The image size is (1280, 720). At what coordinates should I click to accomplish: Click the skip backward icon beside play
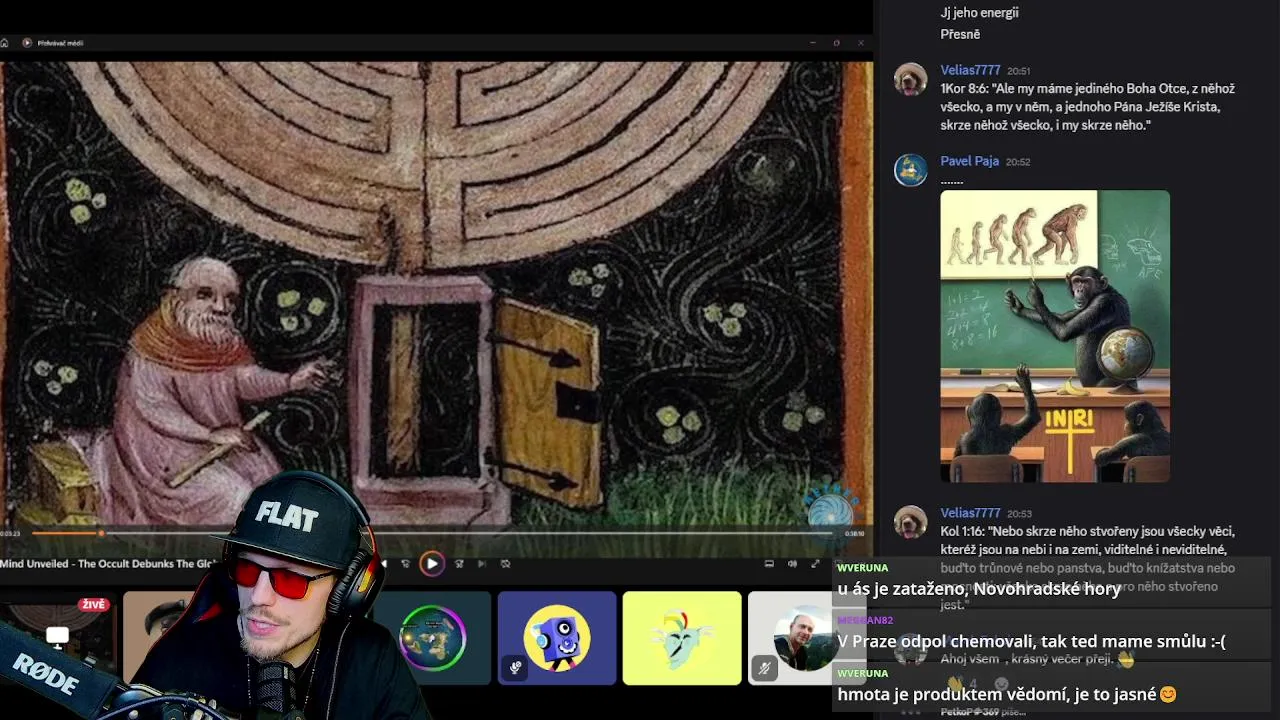point(405,564)
